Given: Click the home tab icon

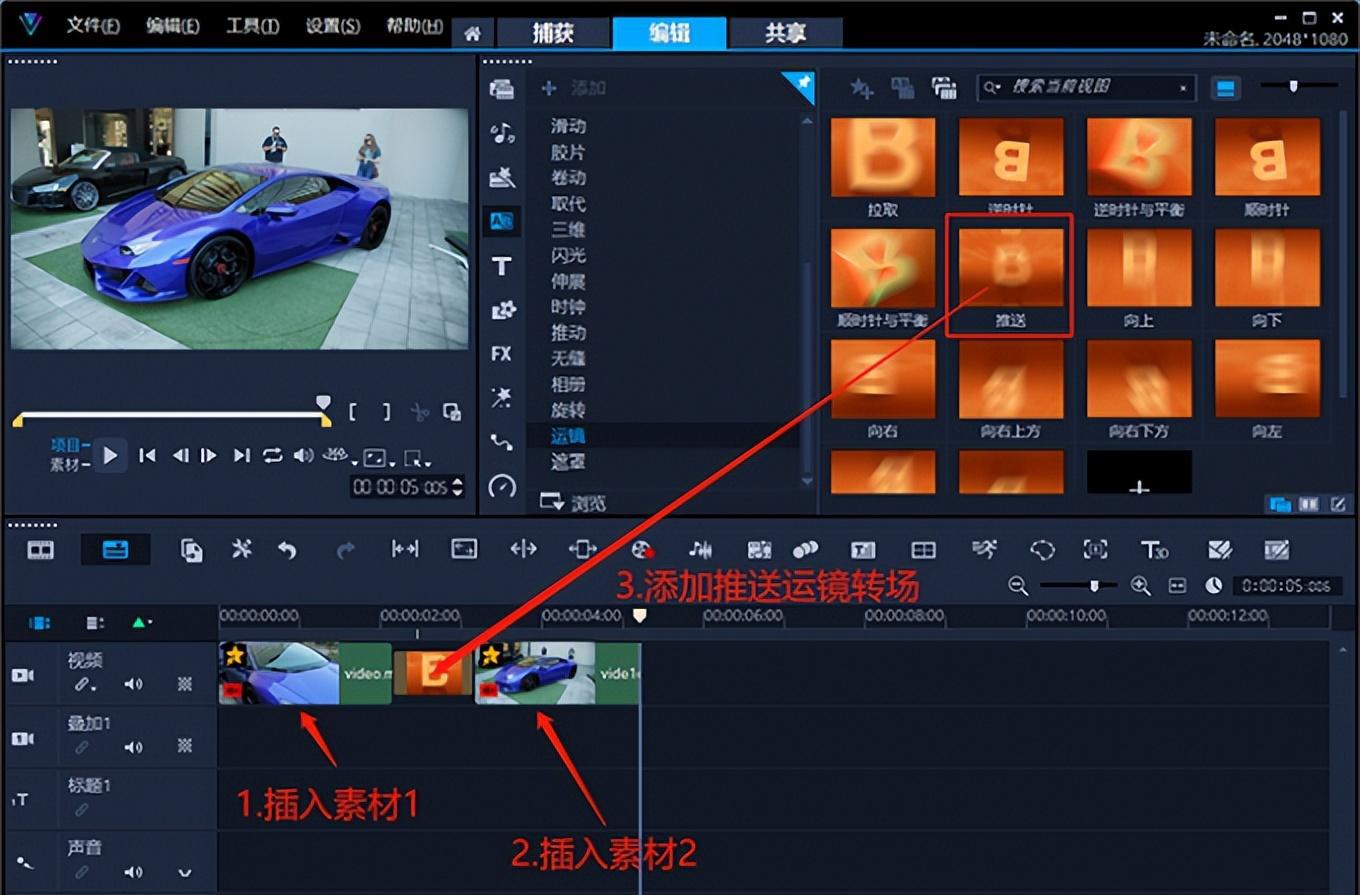Looking at the screenshot, I should pyautogui.click(x=472, y=34).
